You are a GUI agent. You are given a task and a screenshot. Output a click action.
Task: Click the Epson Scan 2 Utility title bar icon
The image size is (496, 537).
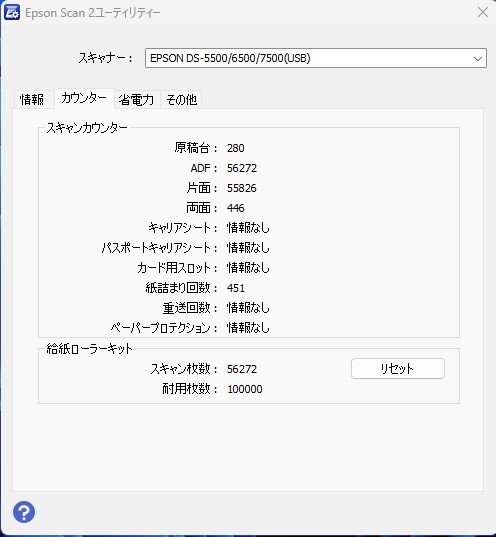(x=12, y=12)
